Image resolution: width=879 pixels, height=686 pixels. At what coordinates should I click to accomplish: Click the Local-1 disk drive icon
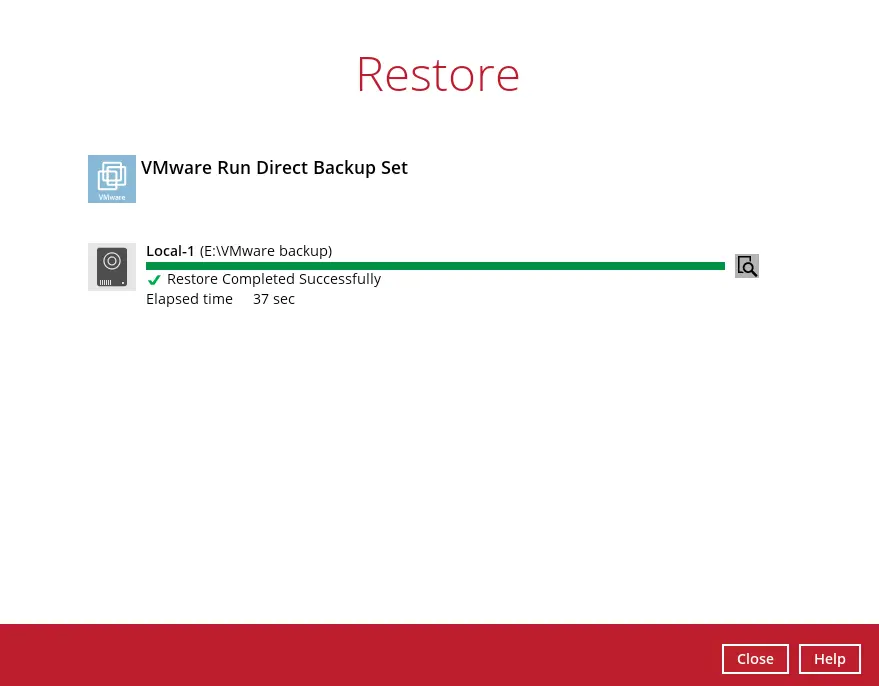[111, 267]
